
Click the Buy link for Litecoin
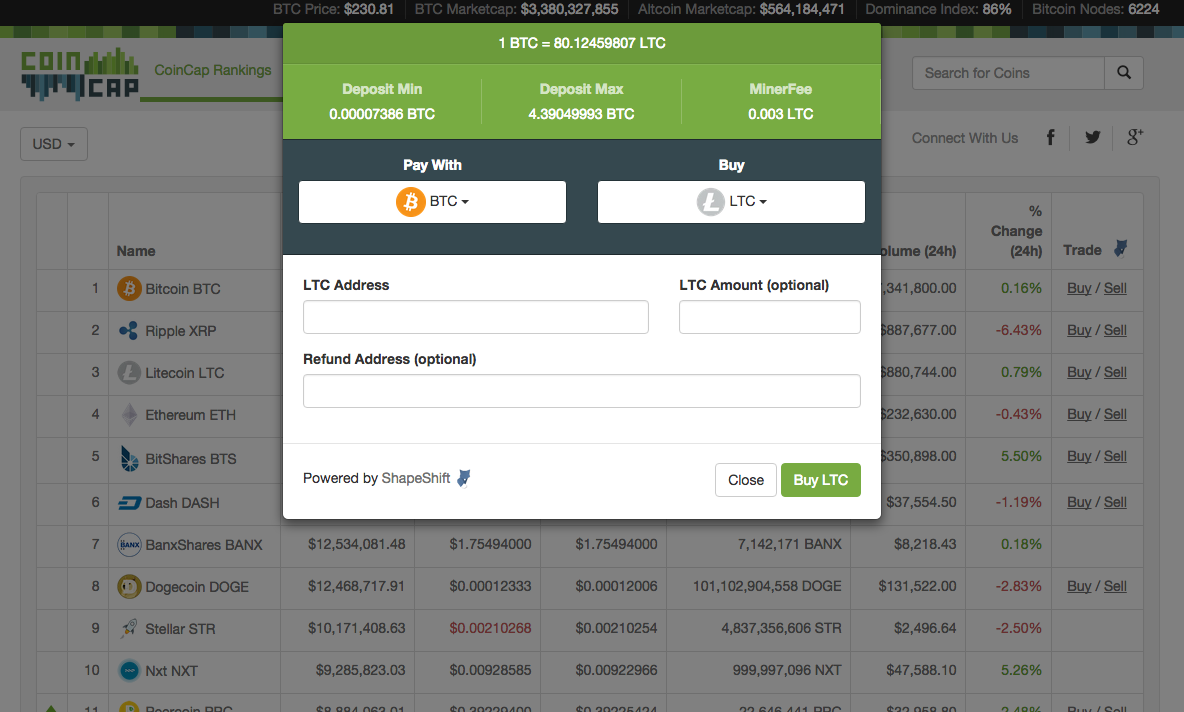[1079, 372]
